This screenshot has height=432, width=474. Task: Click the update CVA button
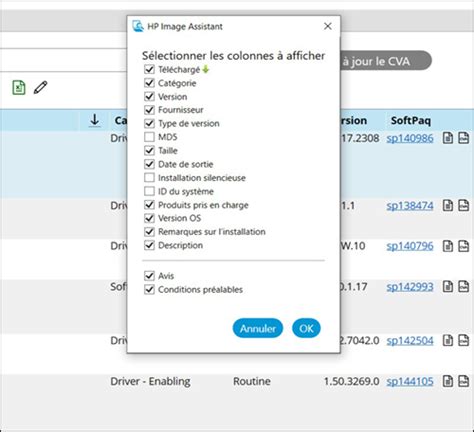click(x=386, y=61)
